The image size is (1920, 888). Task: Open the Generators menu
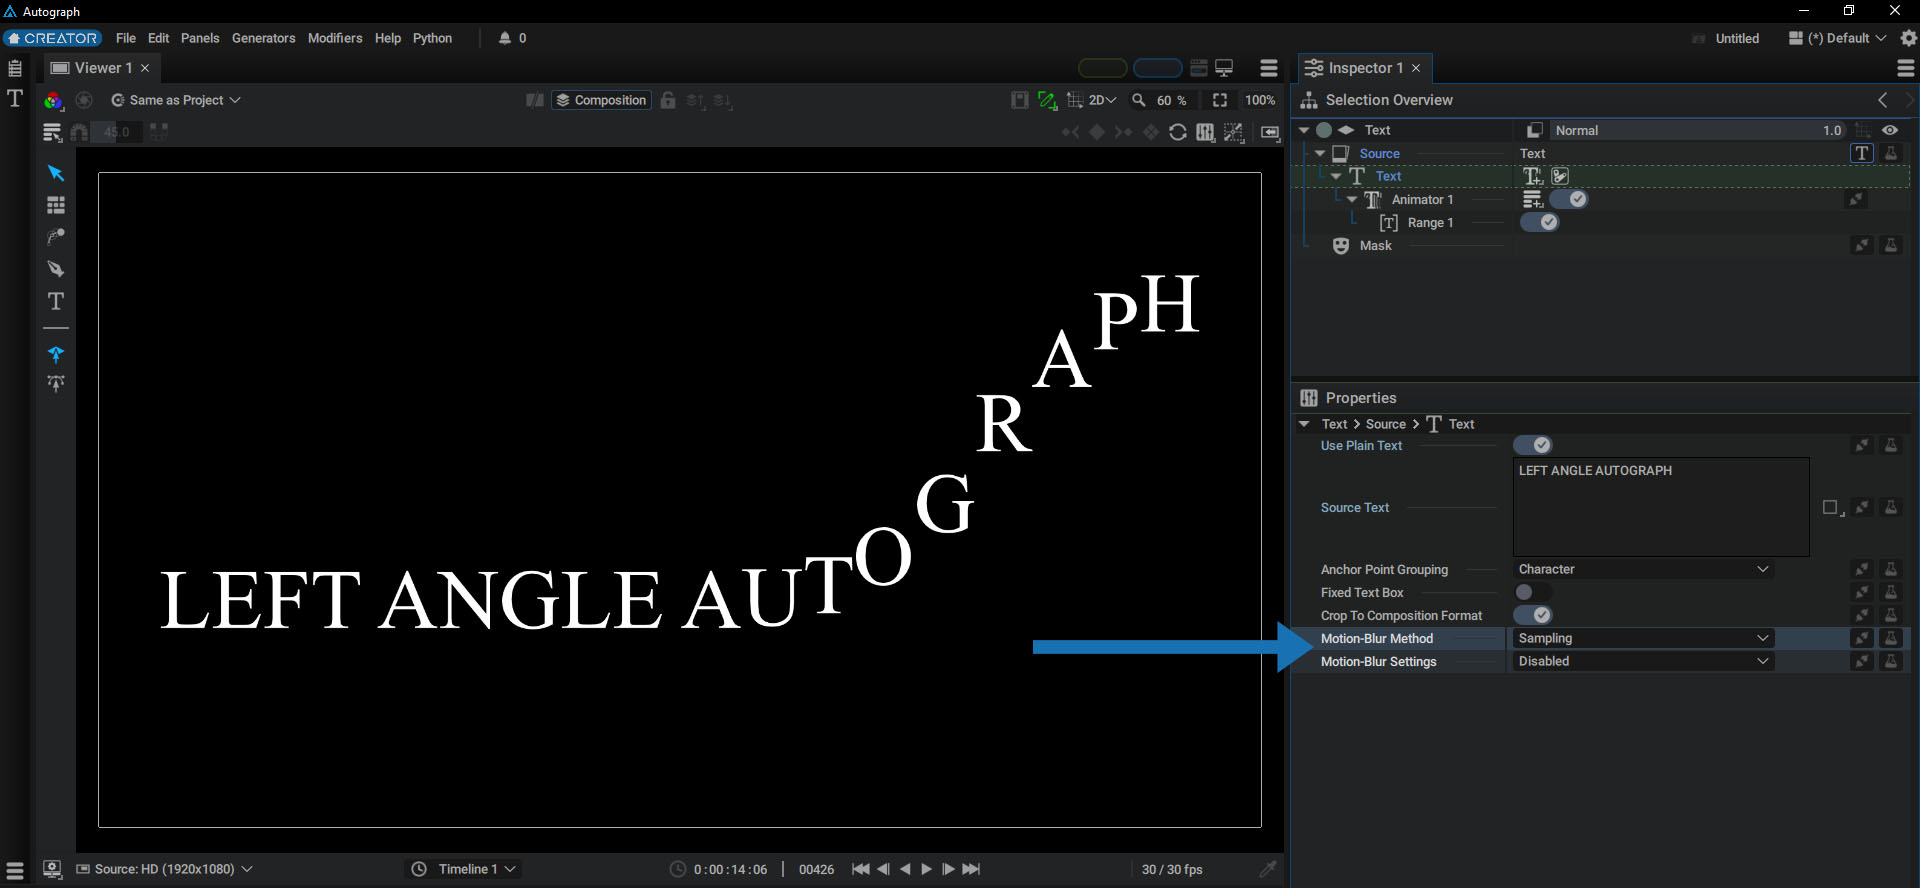tap(264, 38)
